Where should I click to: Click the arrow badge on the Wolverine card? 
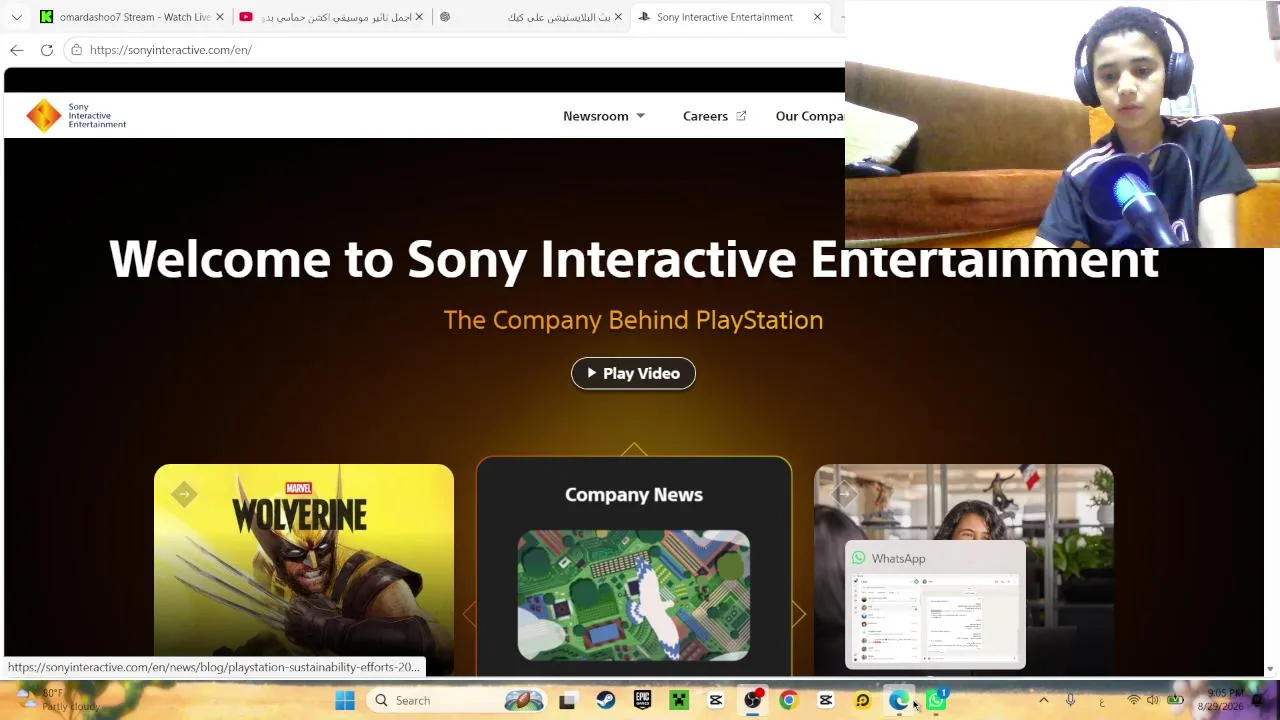[x=184, y=494]
